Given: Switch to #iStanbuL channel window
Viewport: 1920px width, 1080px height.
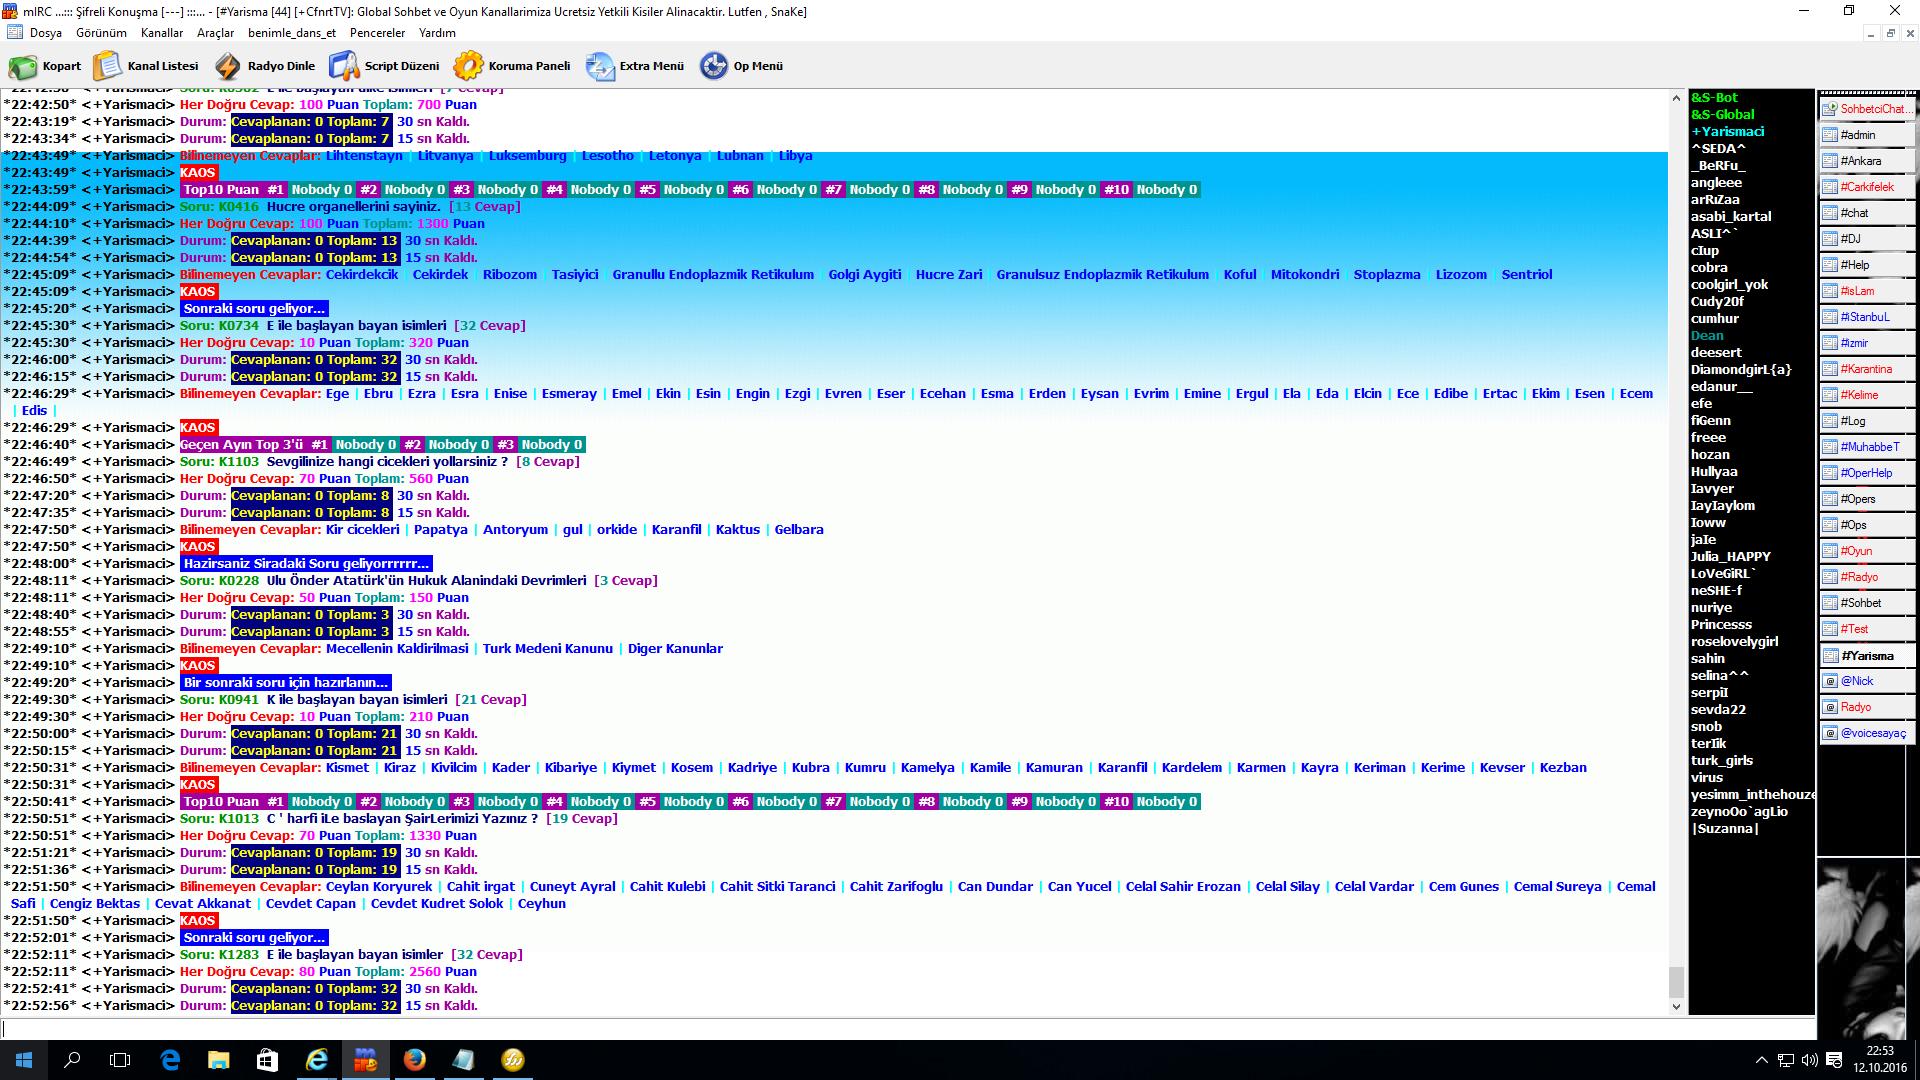Looking at the screenshot, I should [x=1867, y=317].
